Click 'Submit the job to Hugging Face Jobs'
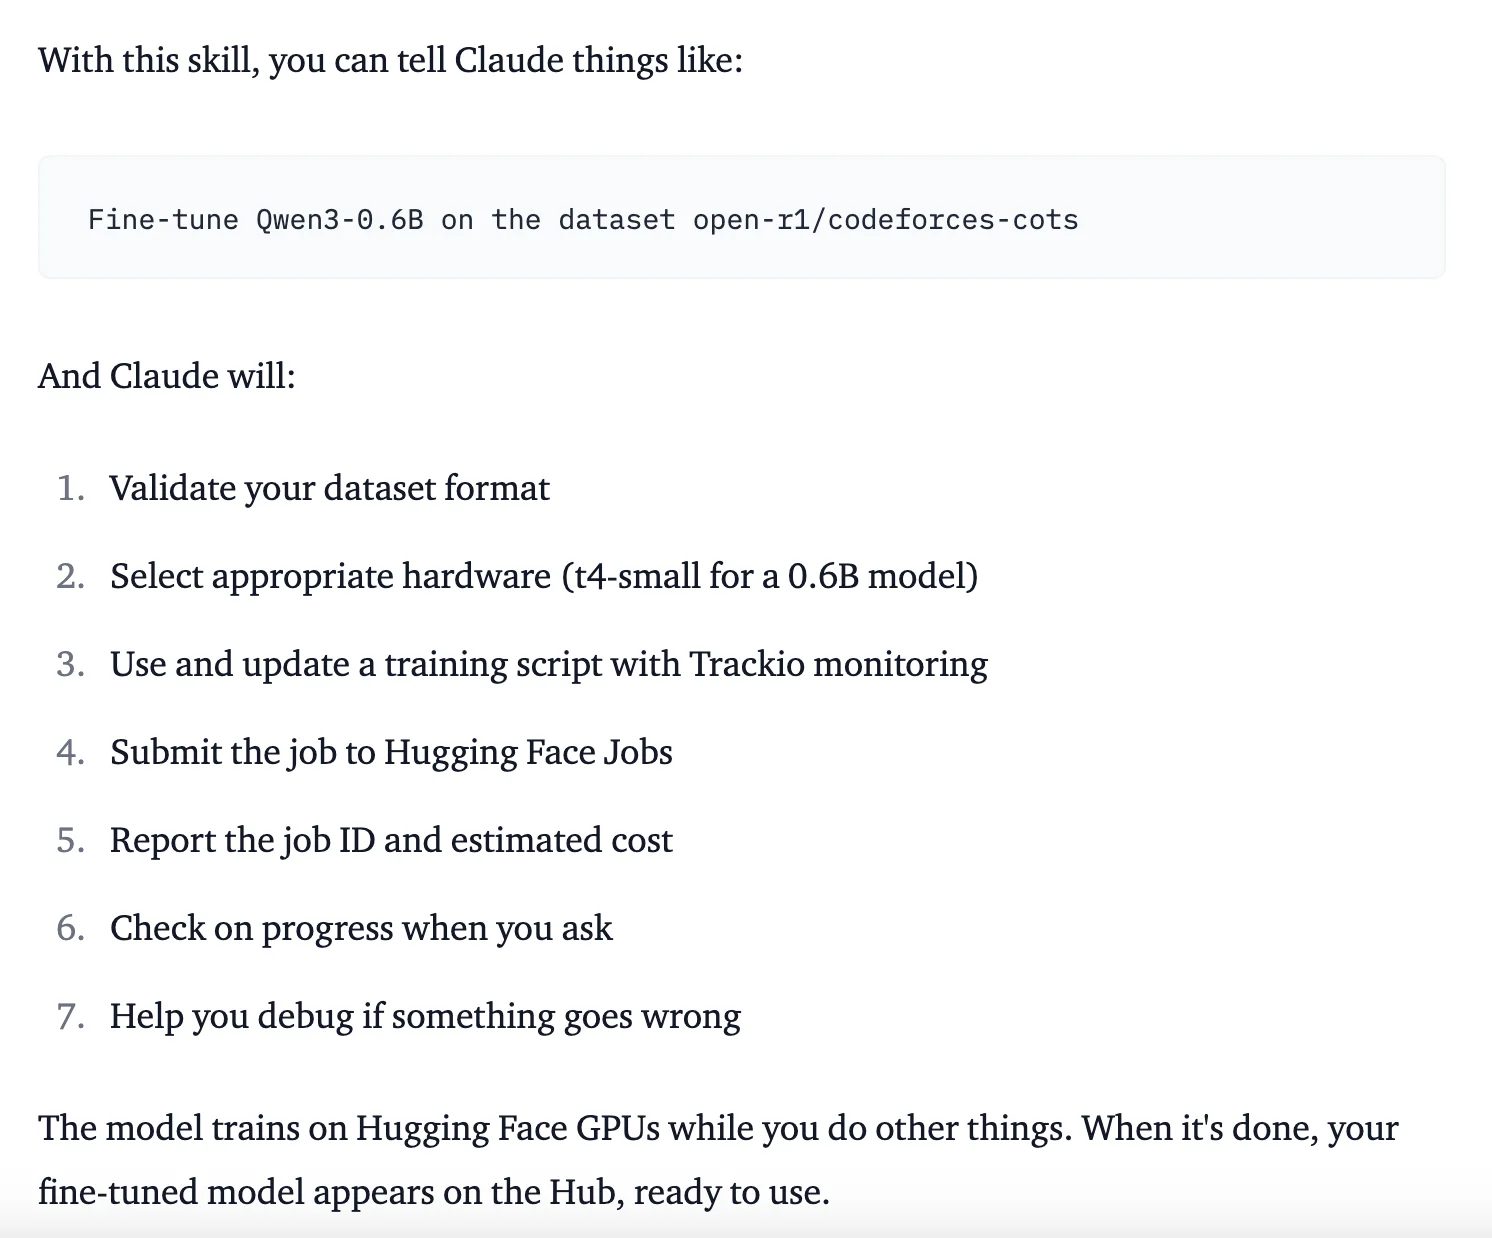1492x1238 pixels. tap(391, 752)
